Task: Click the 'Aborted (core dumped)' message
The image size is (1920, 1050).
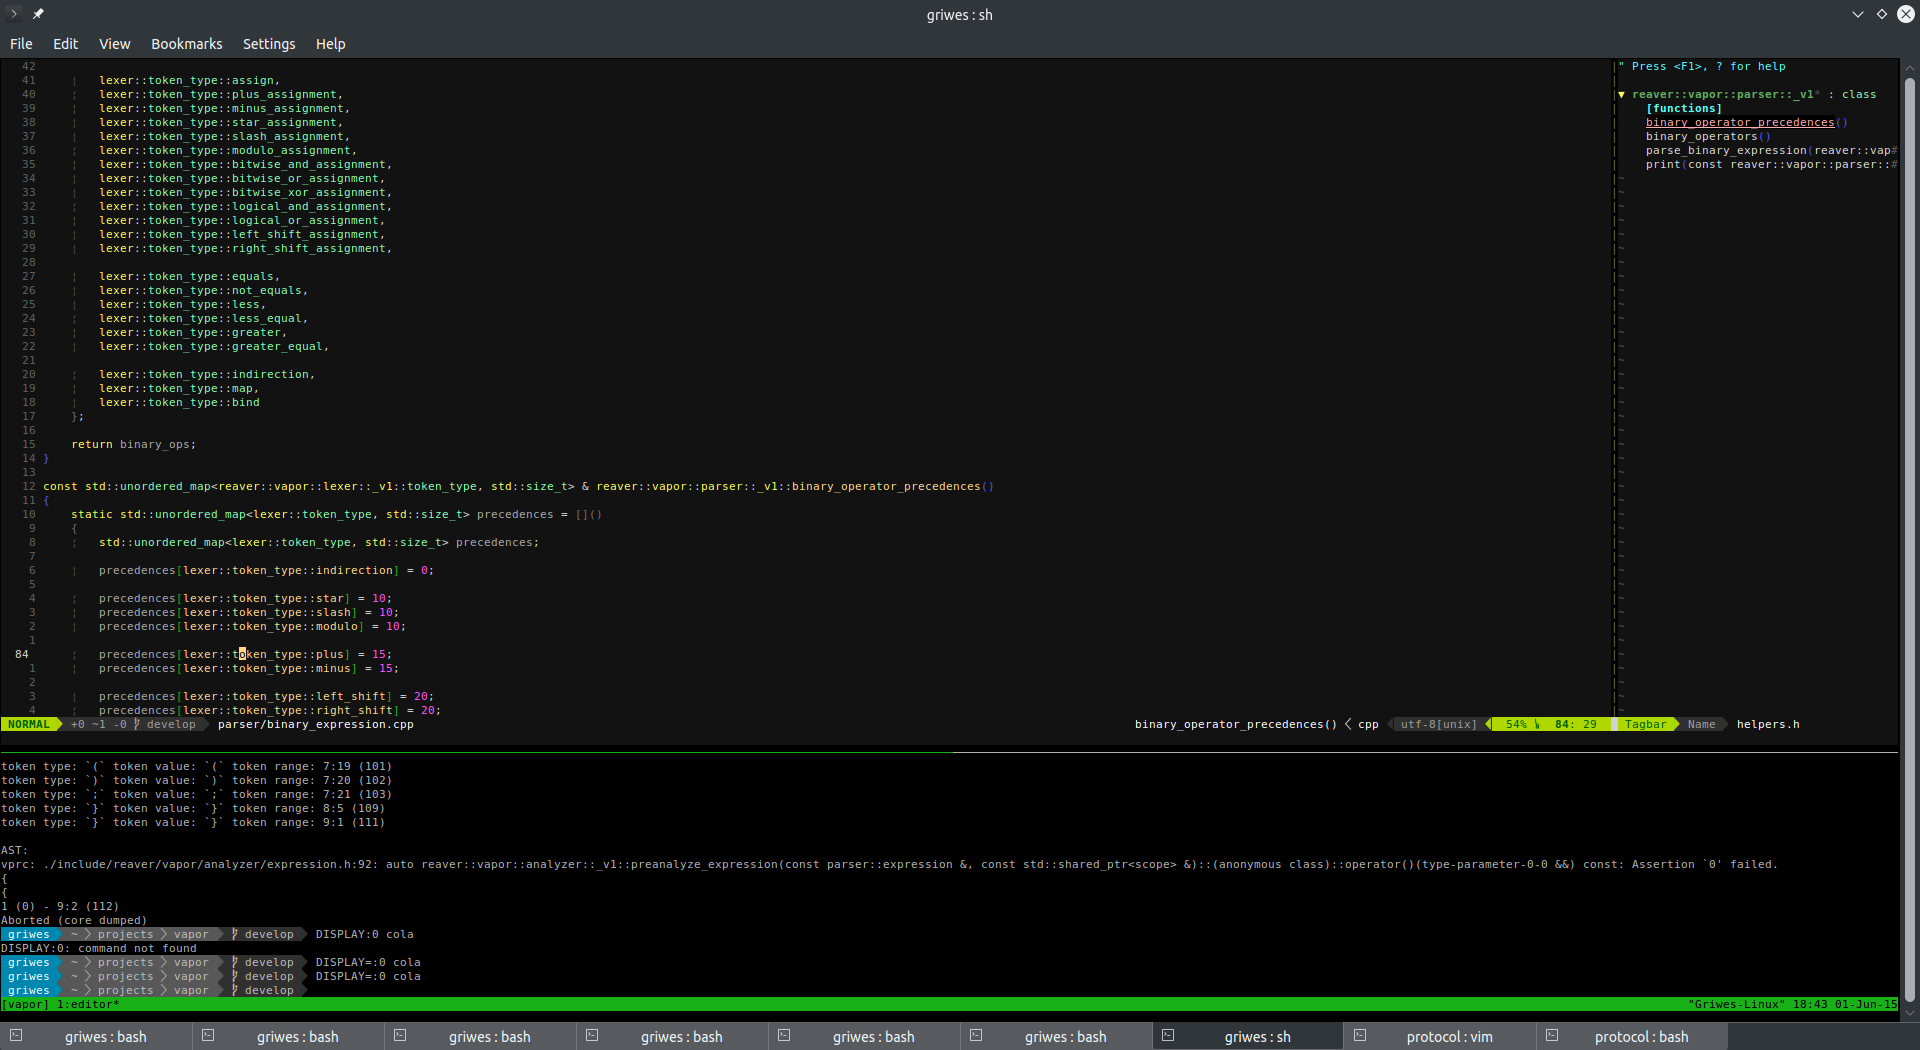Action: (74, 921)
